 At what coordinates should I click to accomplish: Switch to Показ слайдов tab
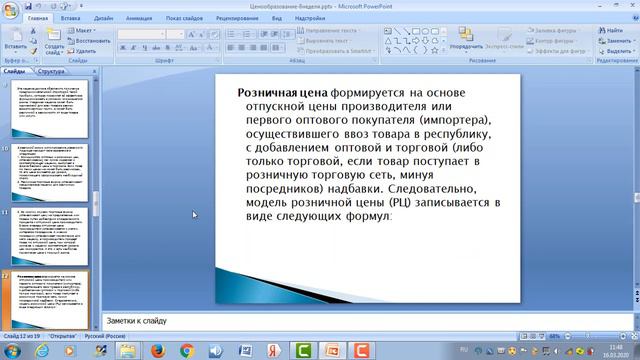tap(184, 18)
